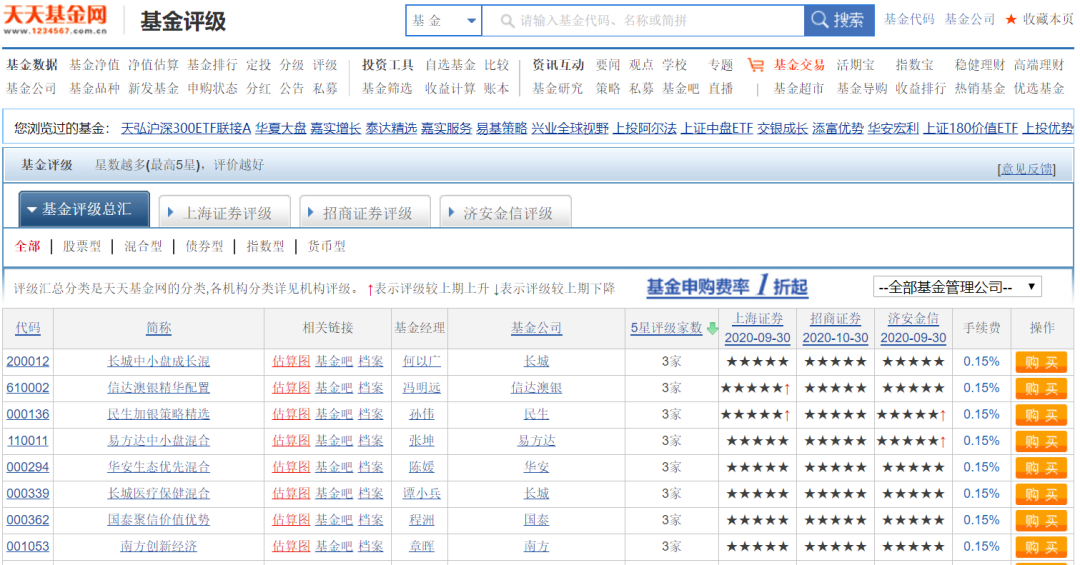Open browsed fund 华夏大盘
Viewport: 1080px width, 565px height.
click(280, 128)
